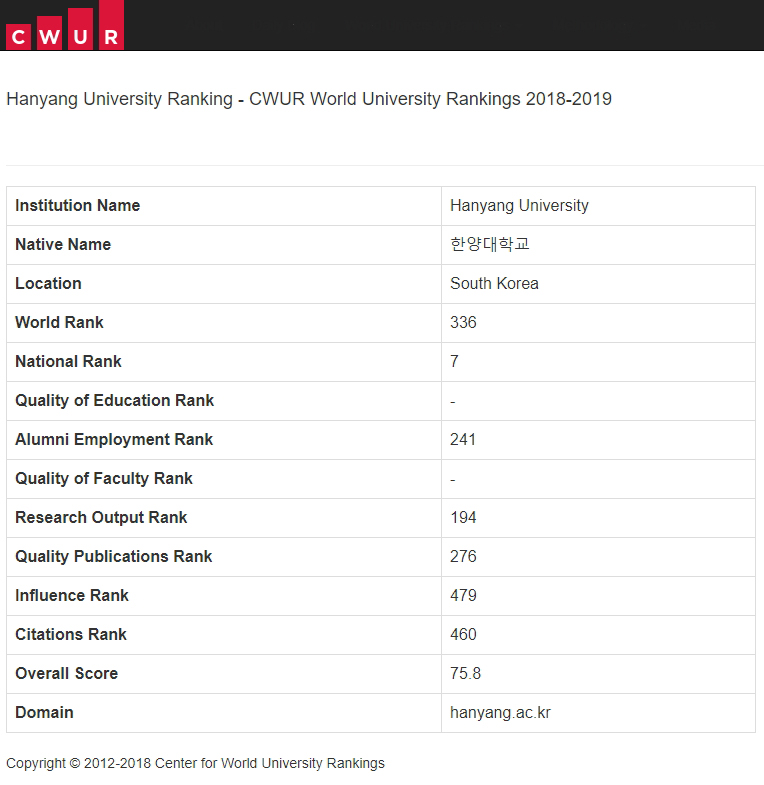Image resolution: width=764 pixels, height=785 pixels.
Task: Click the copyright notice in the footer
Action: tap(195, 763)
